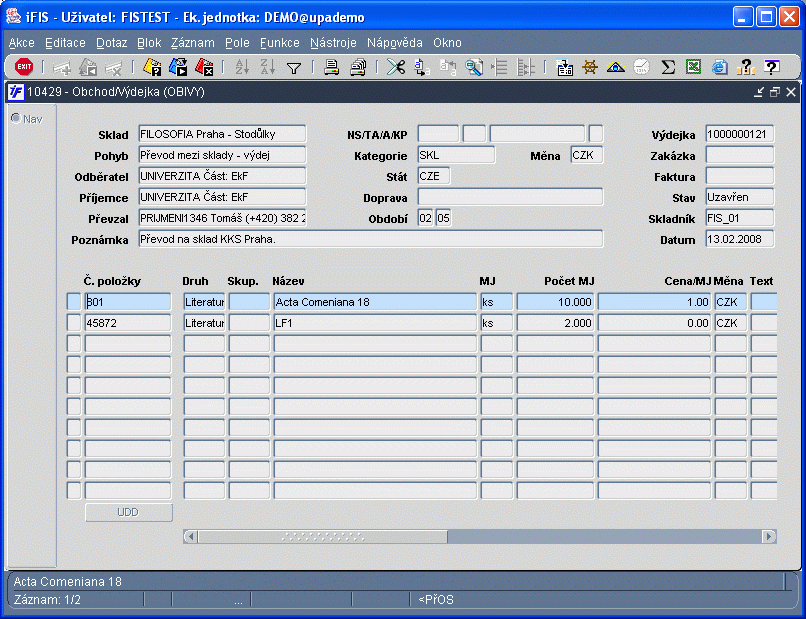Click Počet MJ cell 10.000
806x619 pixels.
tap(555, 302)
